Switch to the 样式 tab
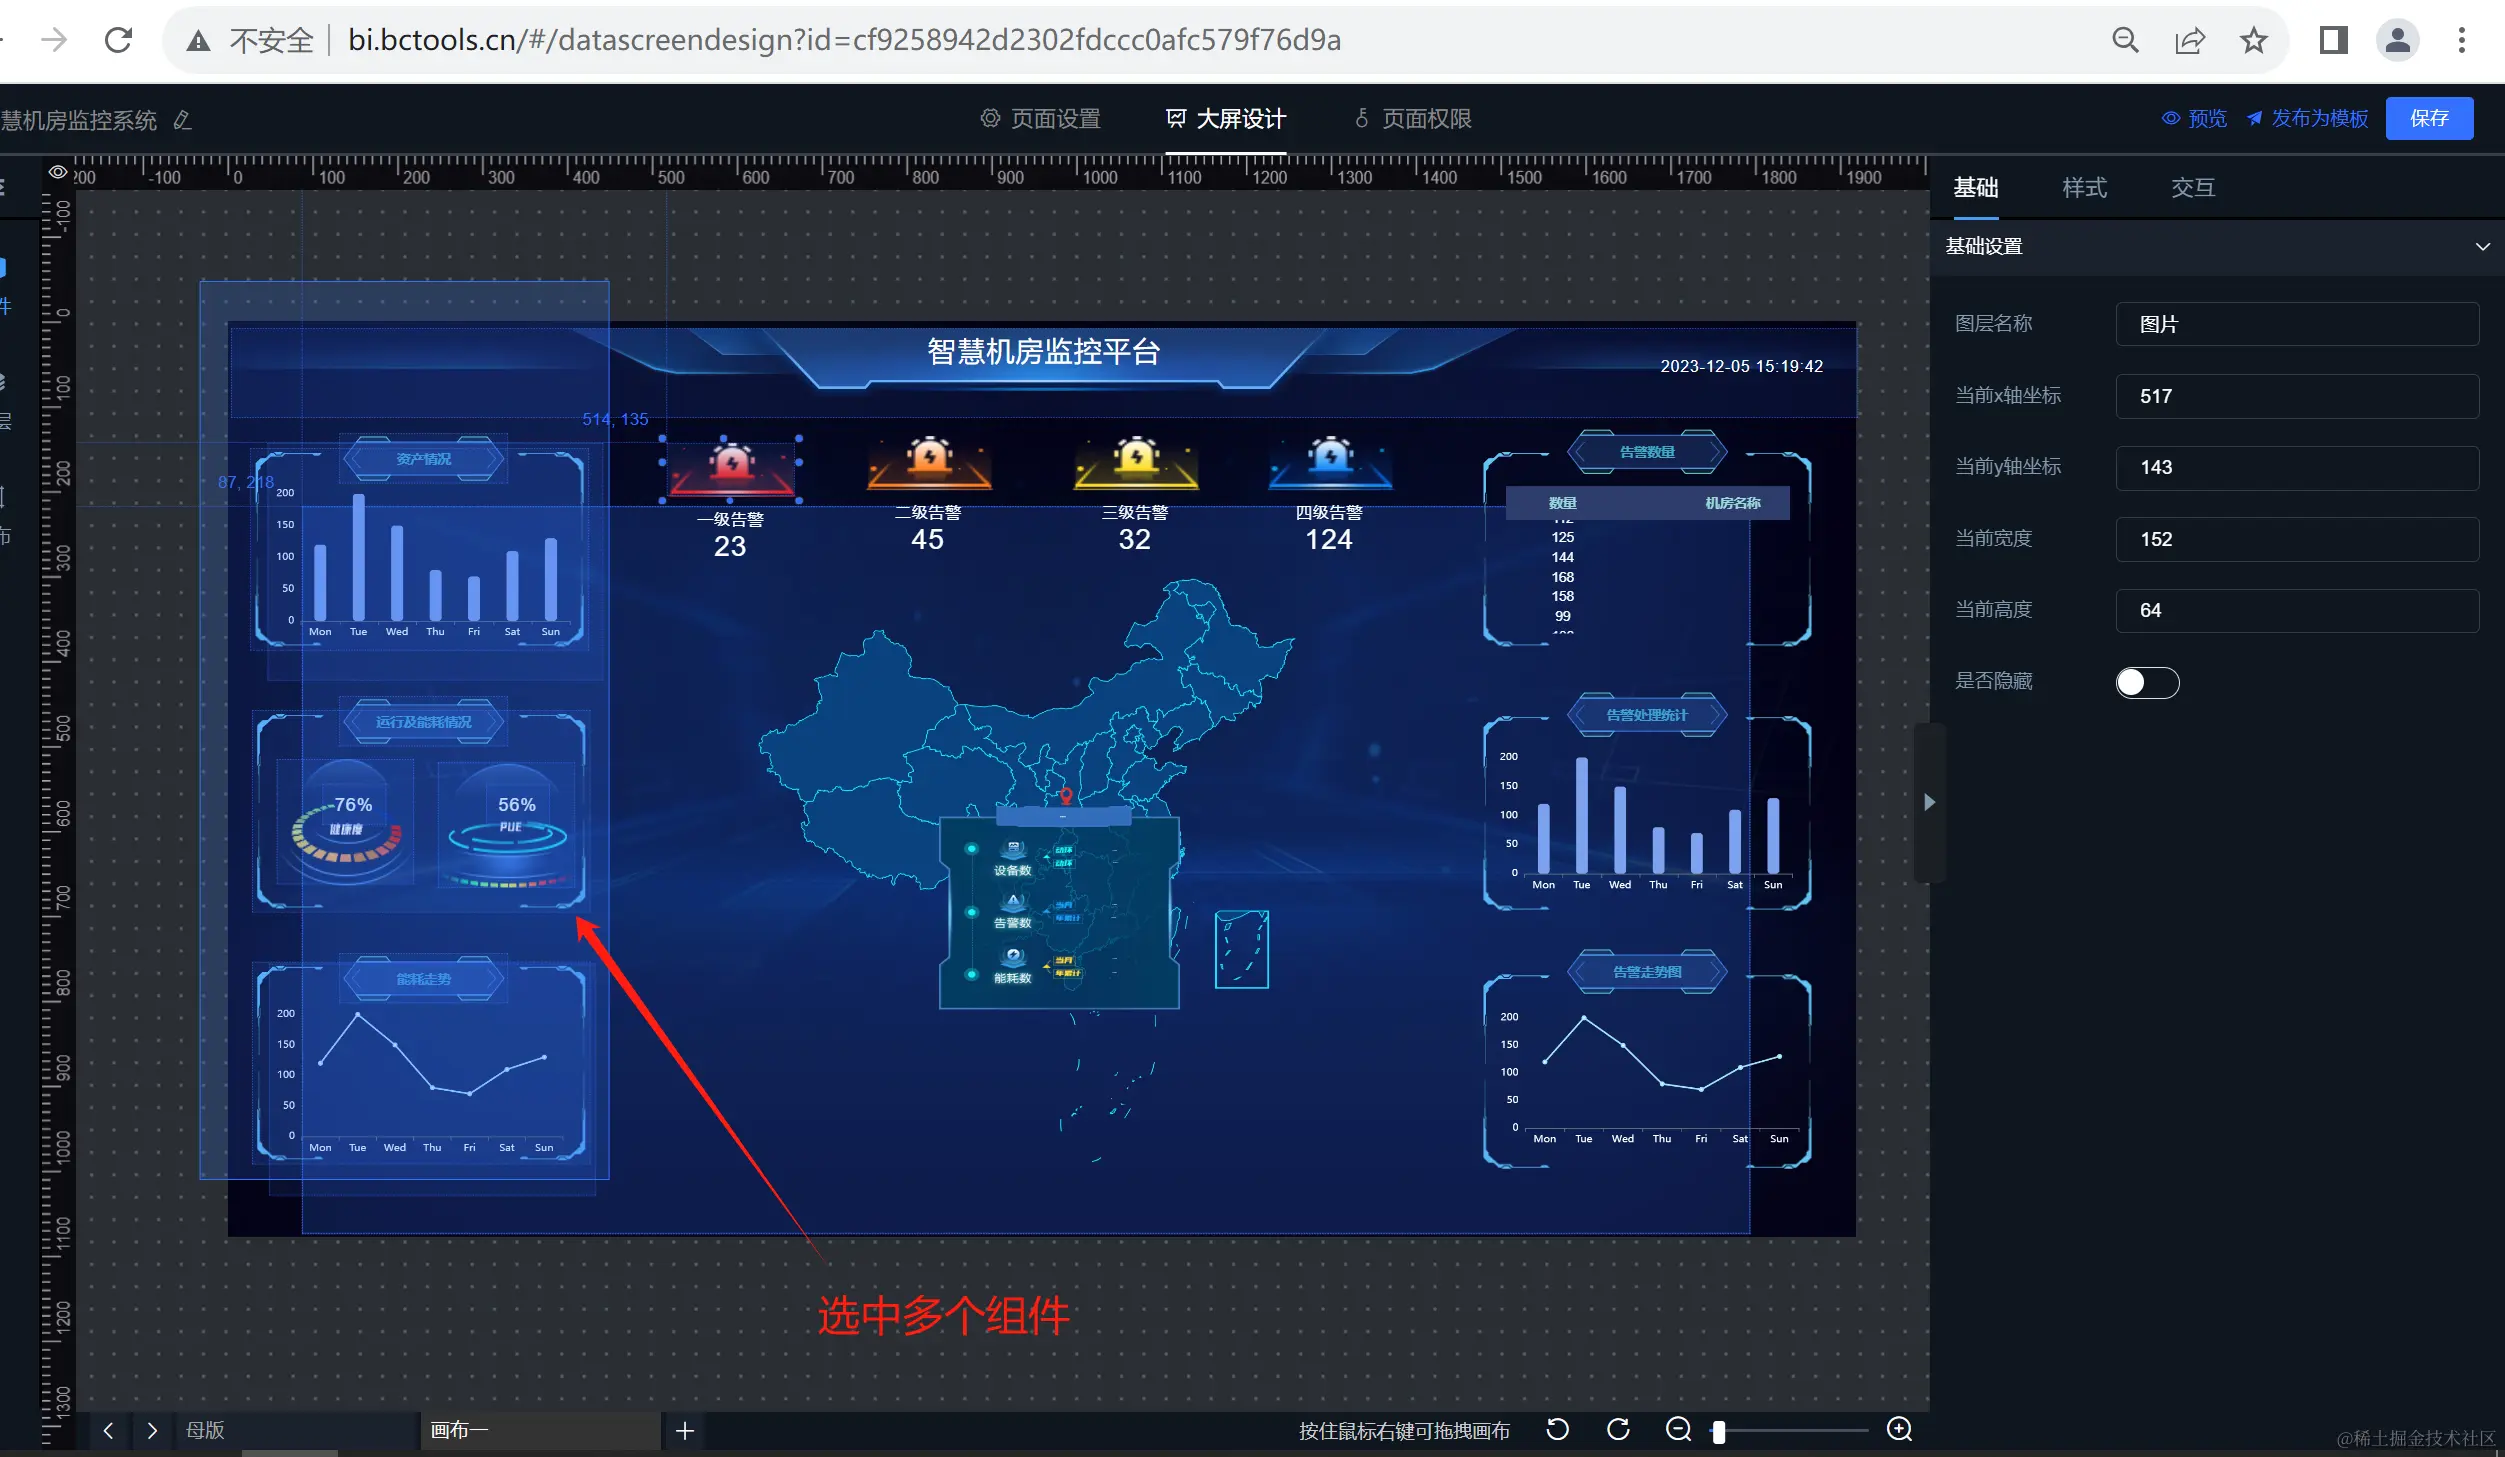 point(2084,188)
